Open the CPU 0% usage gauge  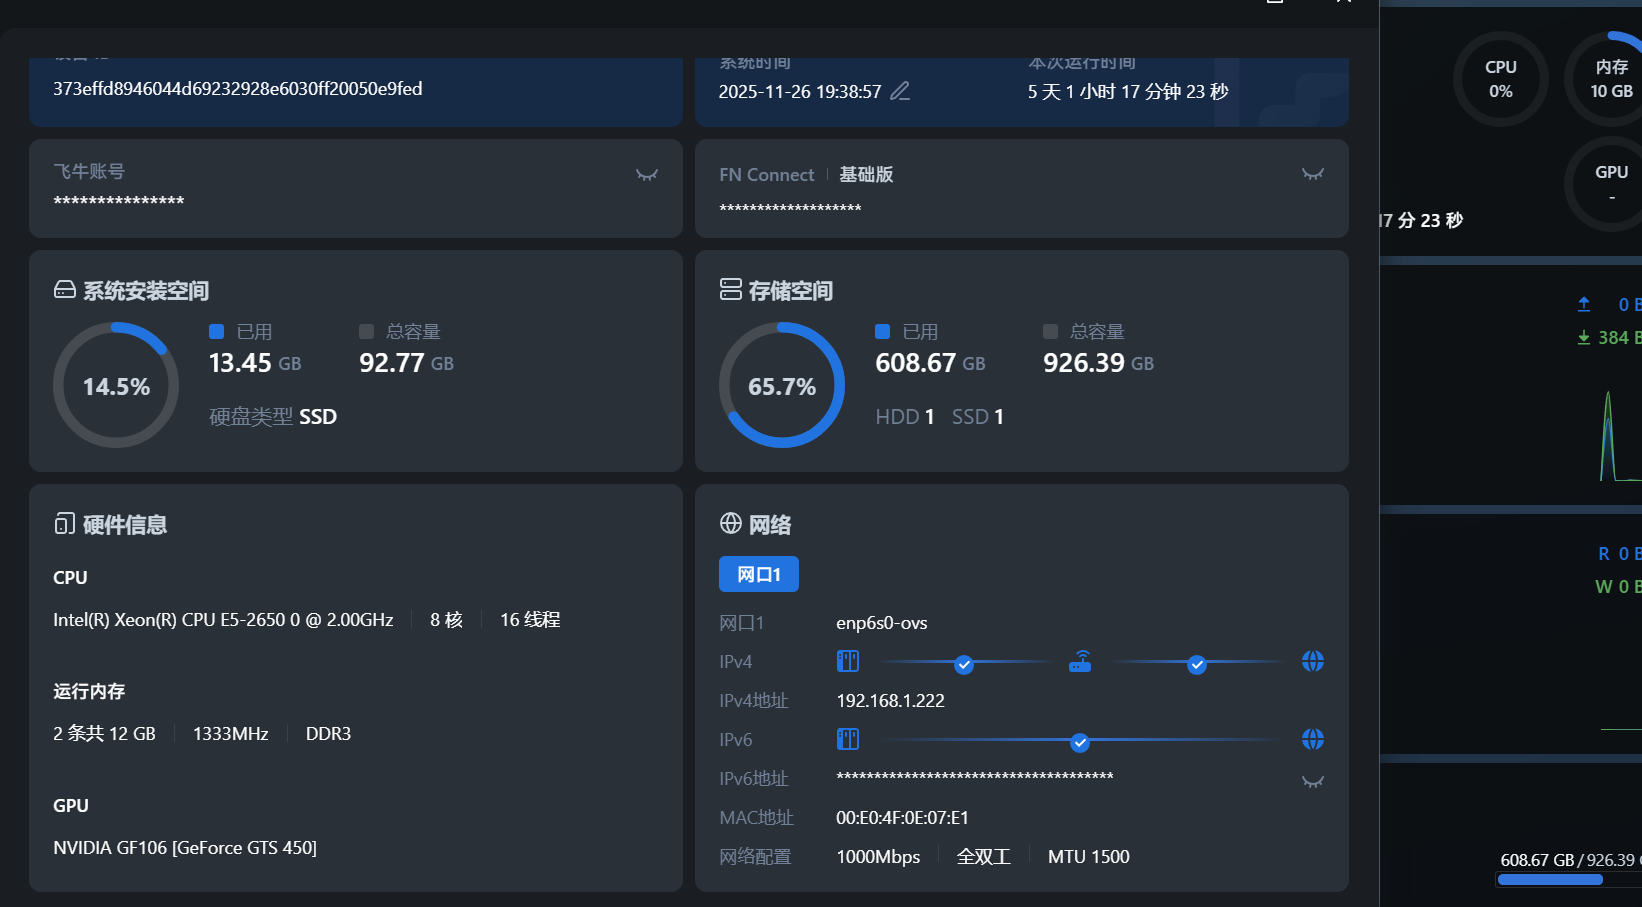click(x=1500, y=79)
